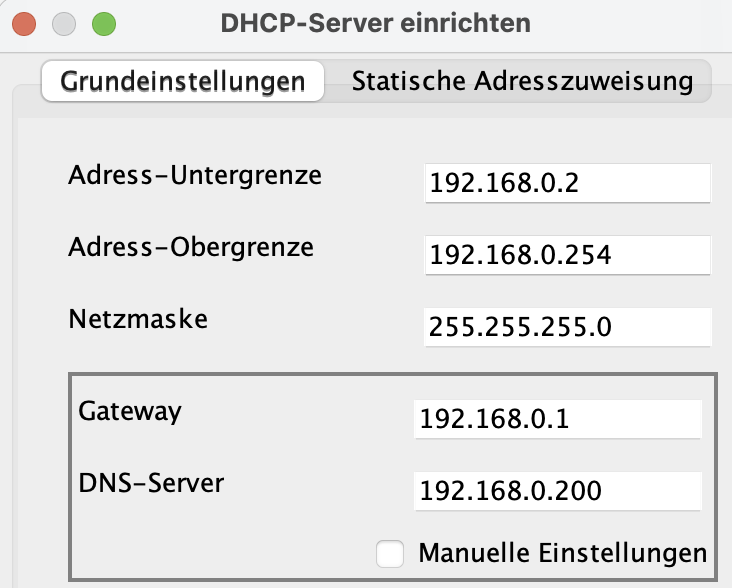Image resolution: width=732 pixels, height=588 pixels.
Task: Focus the Adress-Obergrenze field with 192.168.0.254
Action: coord(567,255)
